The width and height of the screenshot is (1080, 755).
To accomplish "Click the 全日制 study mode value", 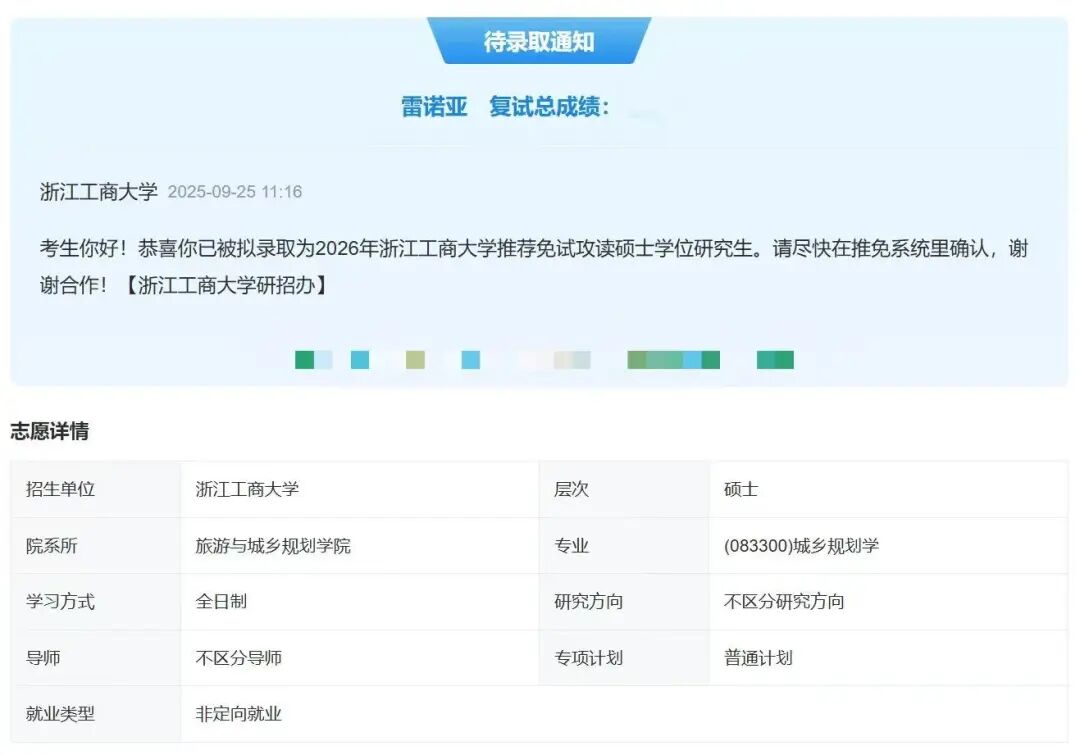I will click(221, 602).
